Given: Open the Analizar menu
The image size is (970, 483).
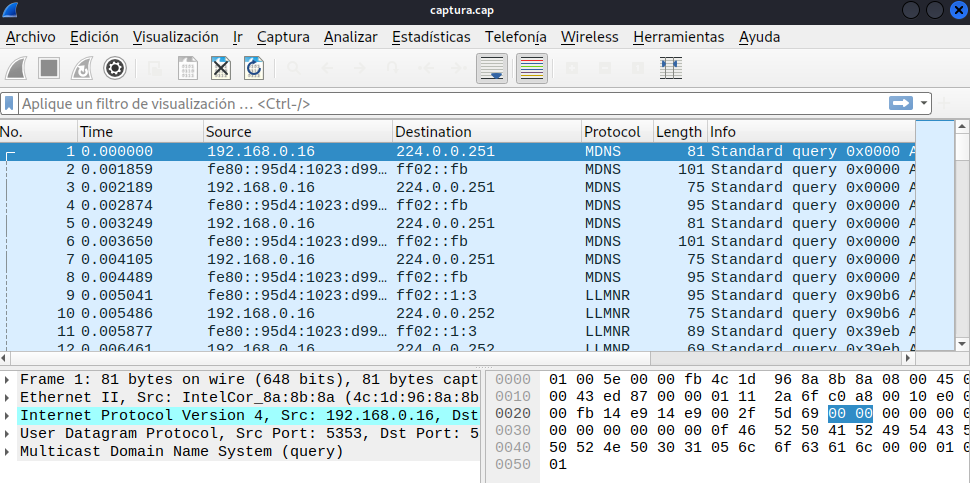Looking at the screenshot, I should (351, 37).
